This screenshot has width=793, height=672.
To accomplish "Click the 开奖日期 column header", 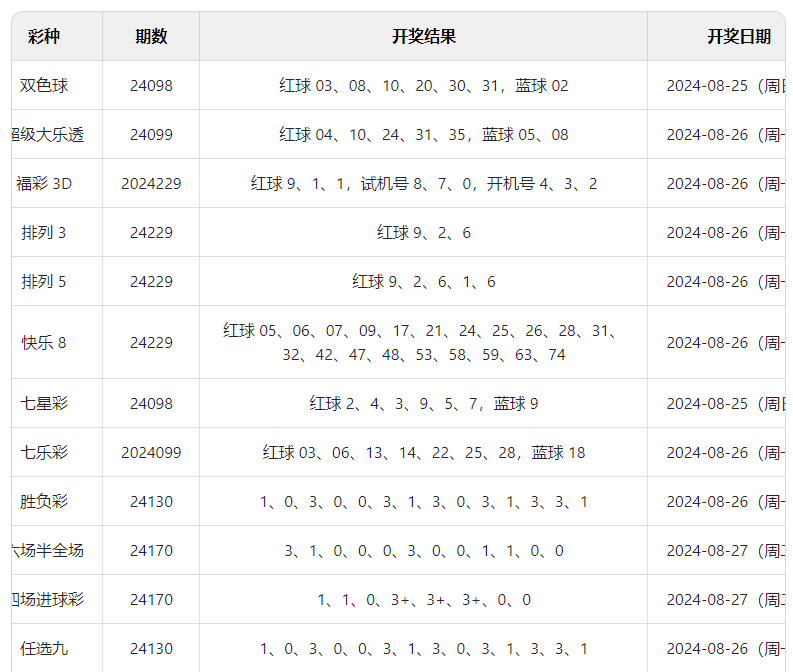I will pyautogui.click(x=738, y=37).
